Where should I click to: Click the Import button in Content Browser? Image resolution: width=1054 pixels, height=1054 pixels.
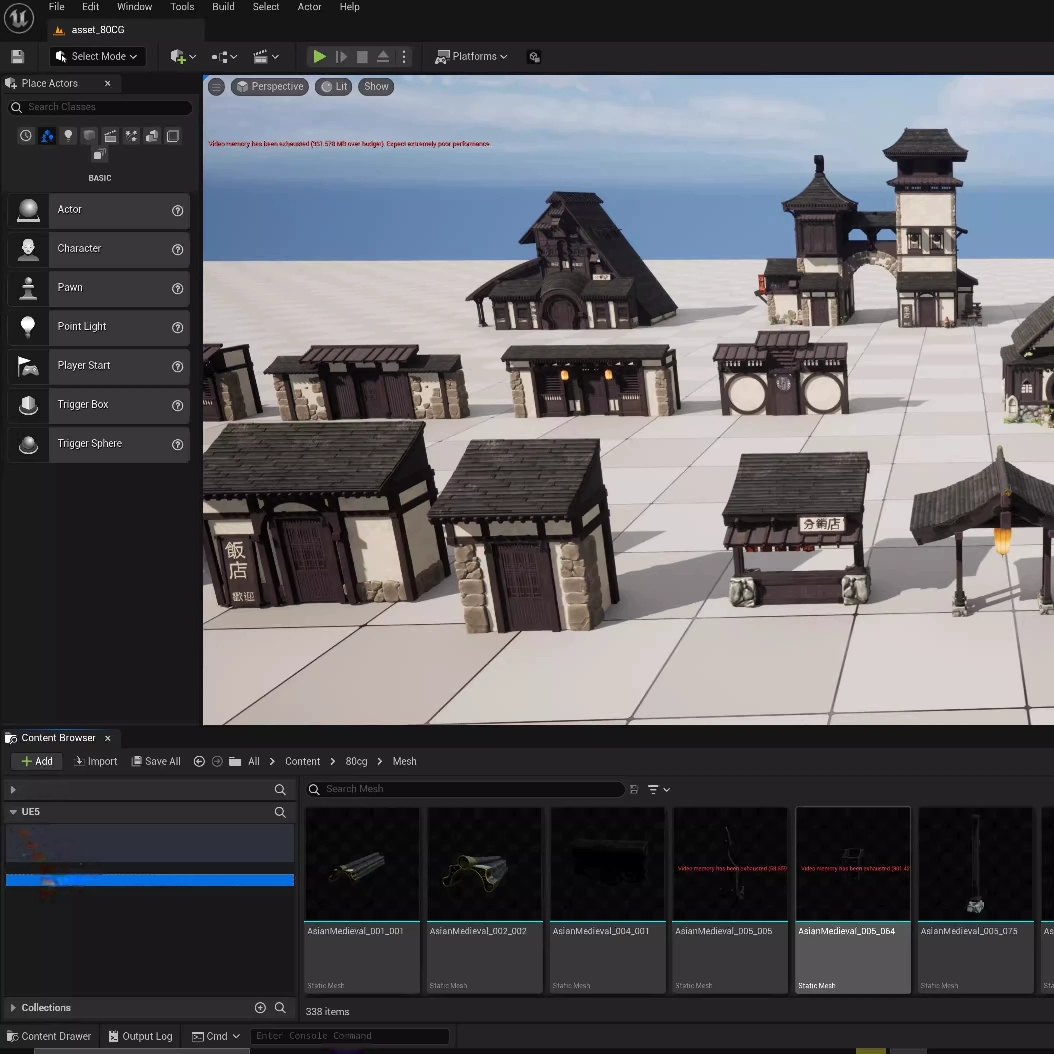95,761
